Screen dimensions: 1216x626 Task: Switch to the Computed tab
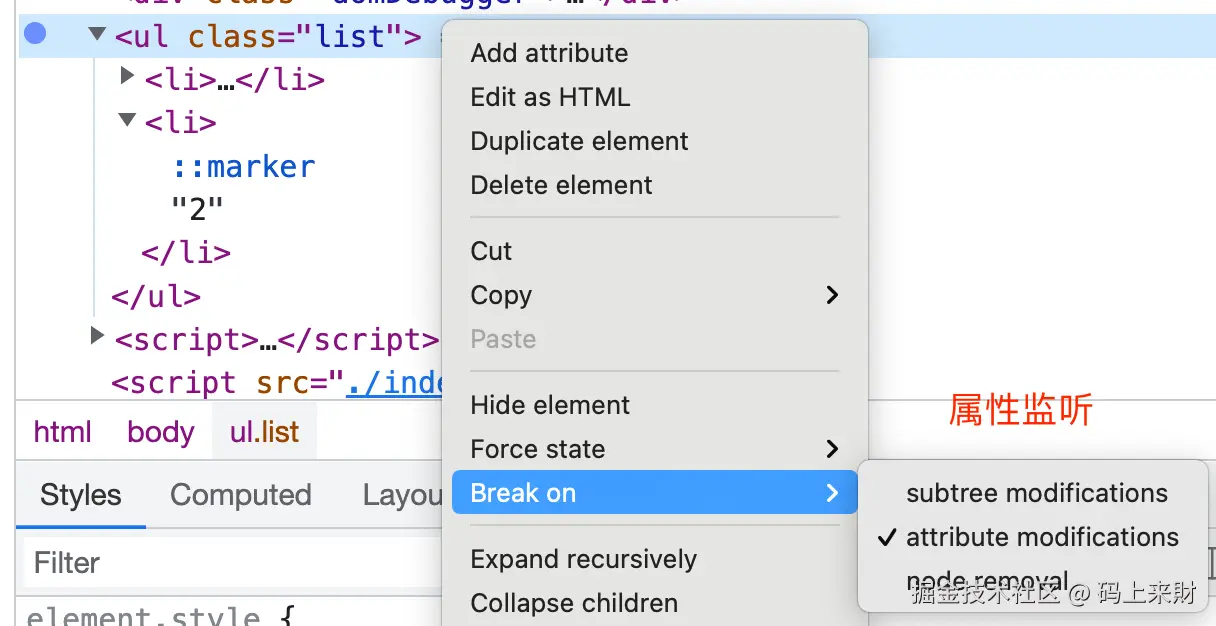point(240,495)
